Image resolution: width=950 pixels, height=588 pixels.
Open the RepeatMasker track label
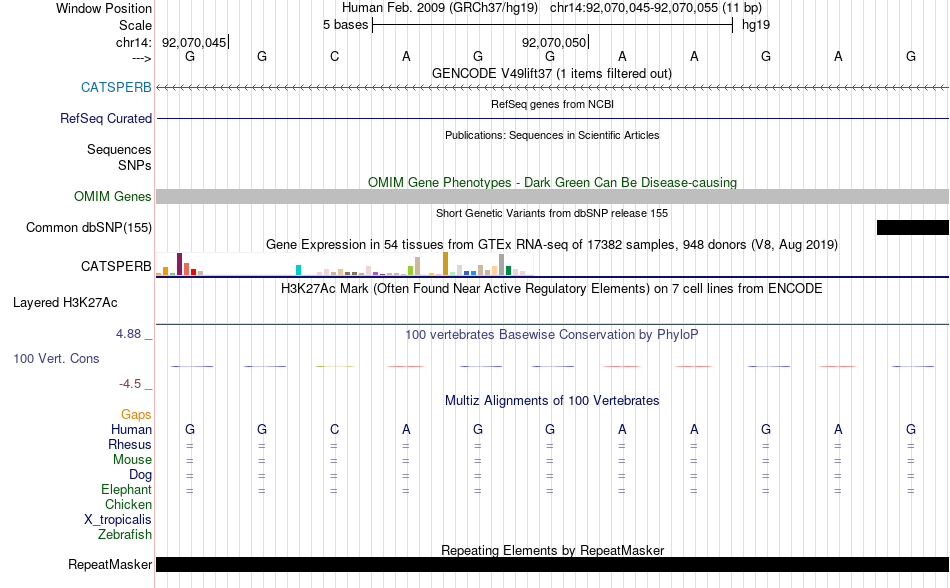click(110, 564)
